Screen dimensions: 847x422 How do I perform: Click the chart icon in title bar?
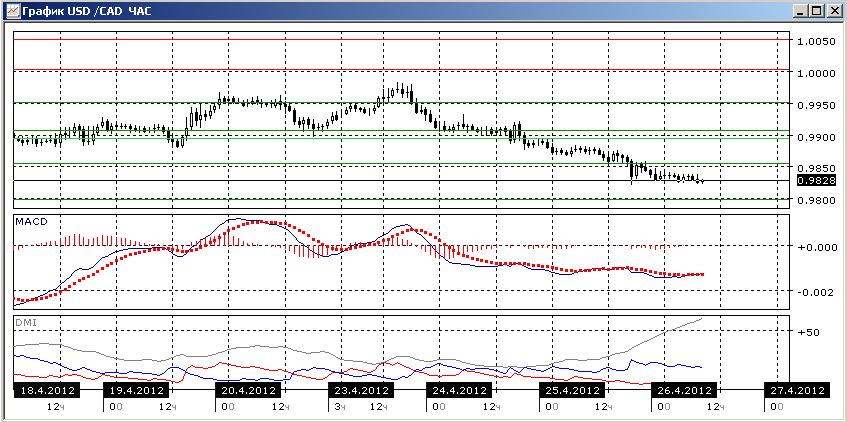12,10
